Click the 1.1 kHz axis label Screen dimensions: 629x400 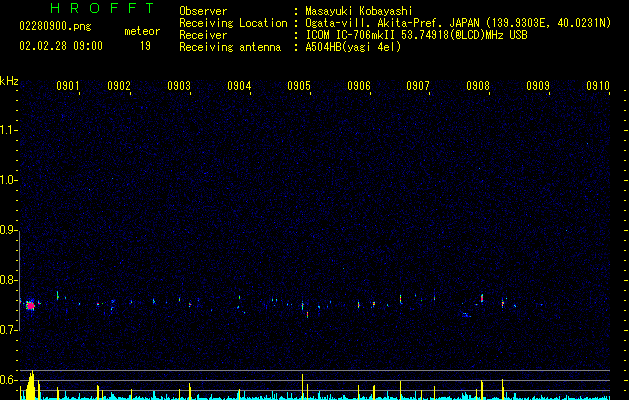click(x=8, y=130)
